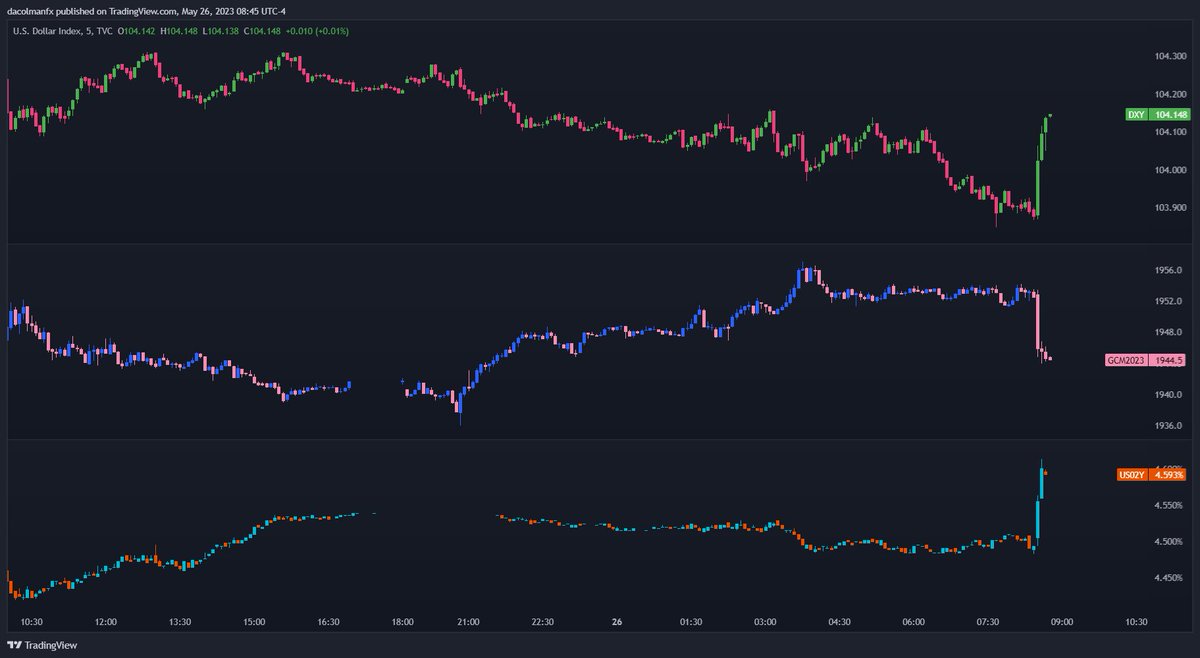Click the close value C104.148 in legend
This screenshot has width=1200, height=658.
pyautogui.click(x=262, y=31)
